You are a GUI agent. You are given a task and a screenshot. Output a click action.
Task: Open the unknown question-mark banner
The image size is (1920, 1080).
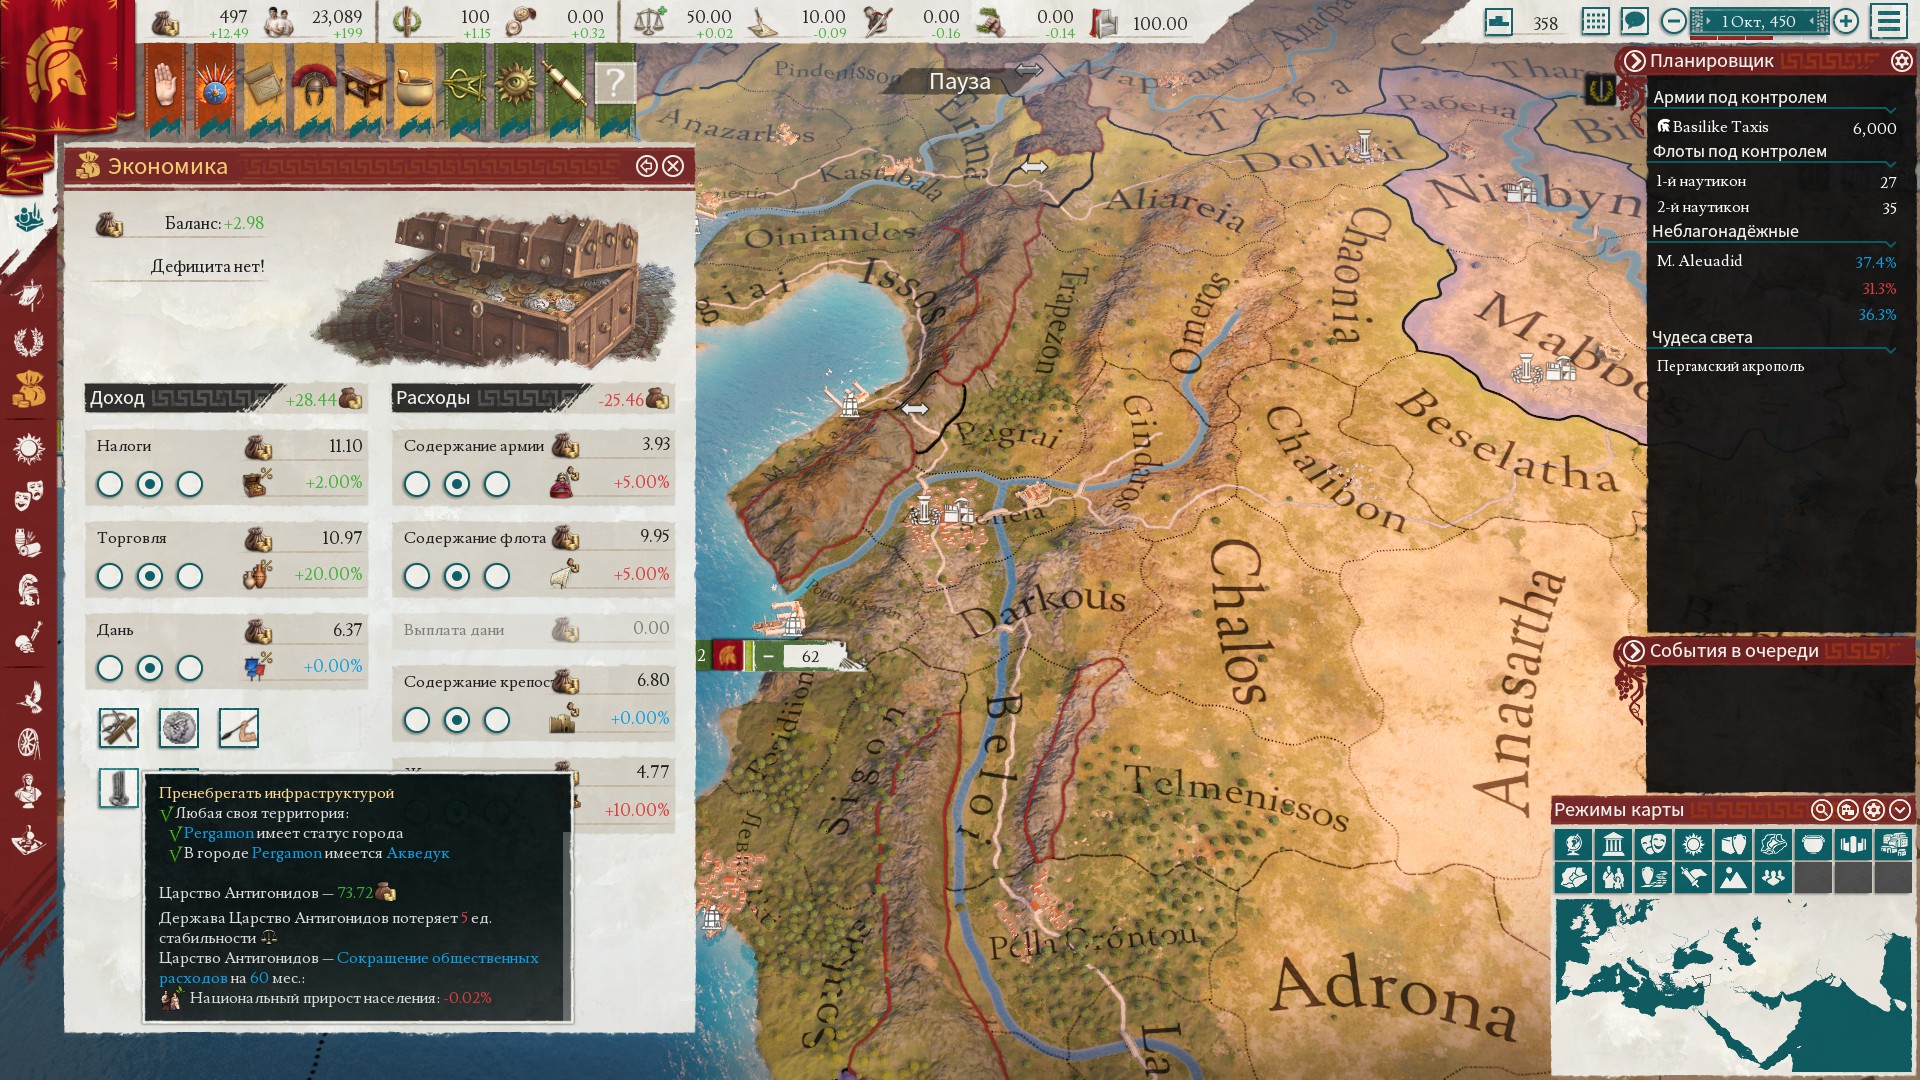pyautogui.click(x=615, y=84)
